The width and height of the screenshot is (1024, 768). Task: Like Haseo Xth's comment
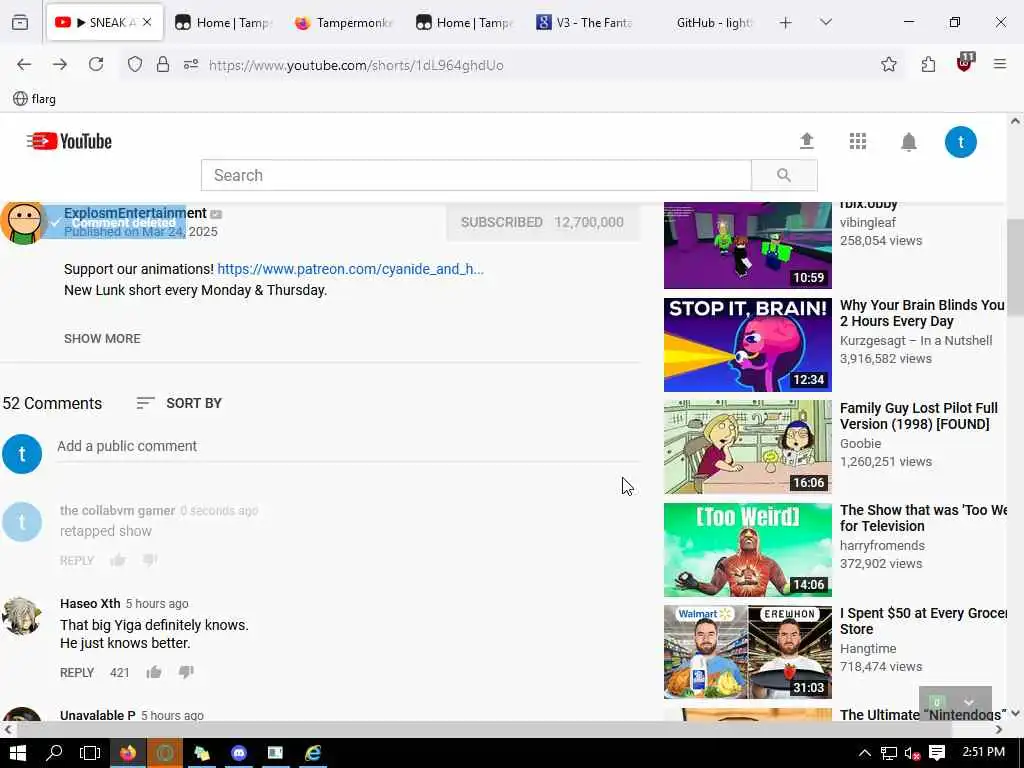(x=154, y=672)
